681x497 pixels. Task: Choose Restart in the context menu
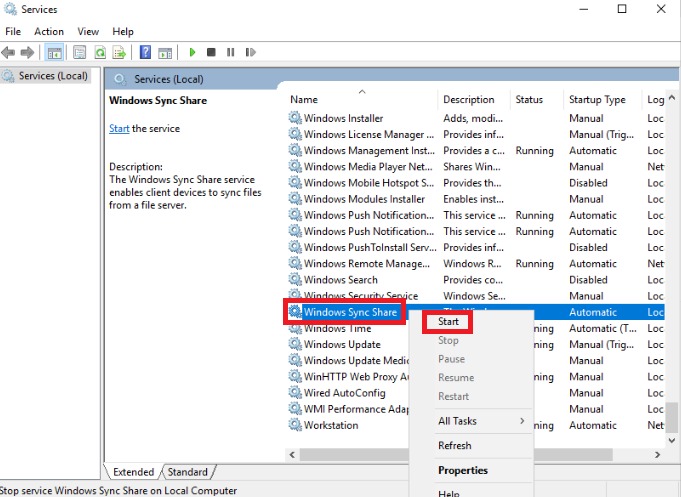(x=453, y=396)
